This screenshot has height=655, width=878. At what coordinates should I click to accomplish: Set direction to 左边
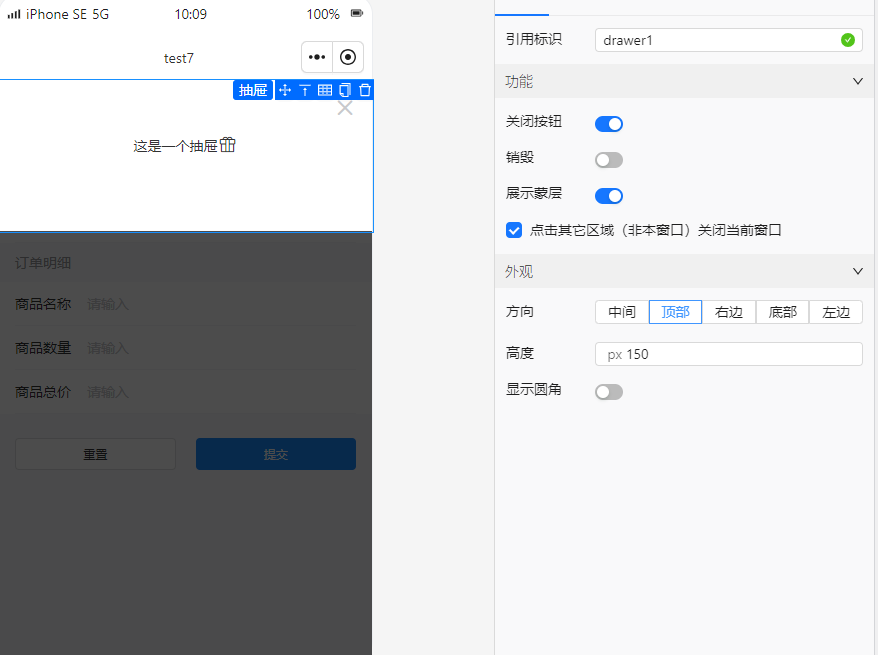[835, 312]
